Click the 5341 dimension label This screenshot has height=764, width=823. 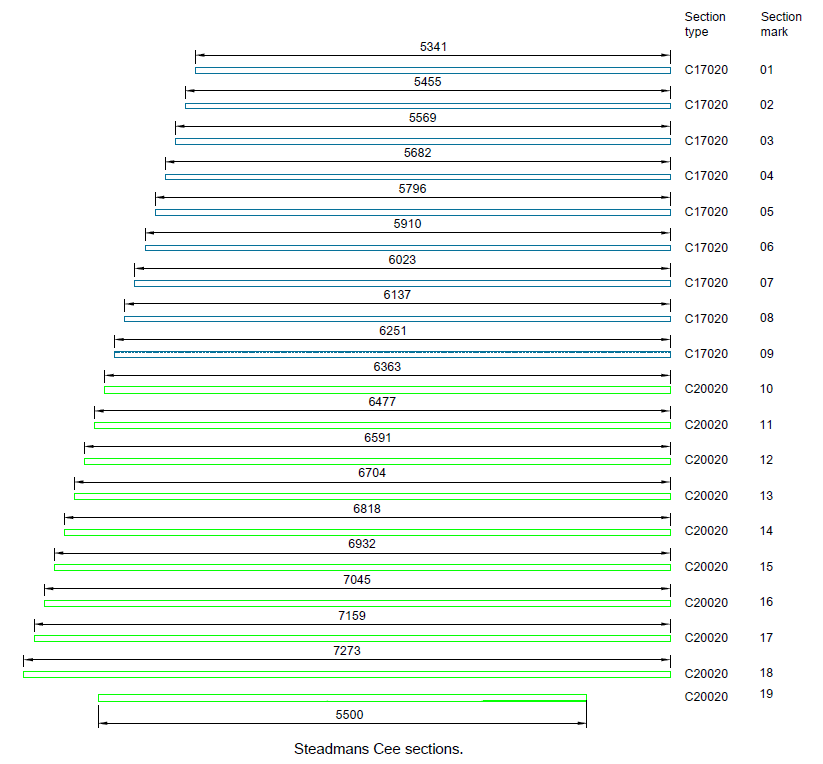coord(433,47)
